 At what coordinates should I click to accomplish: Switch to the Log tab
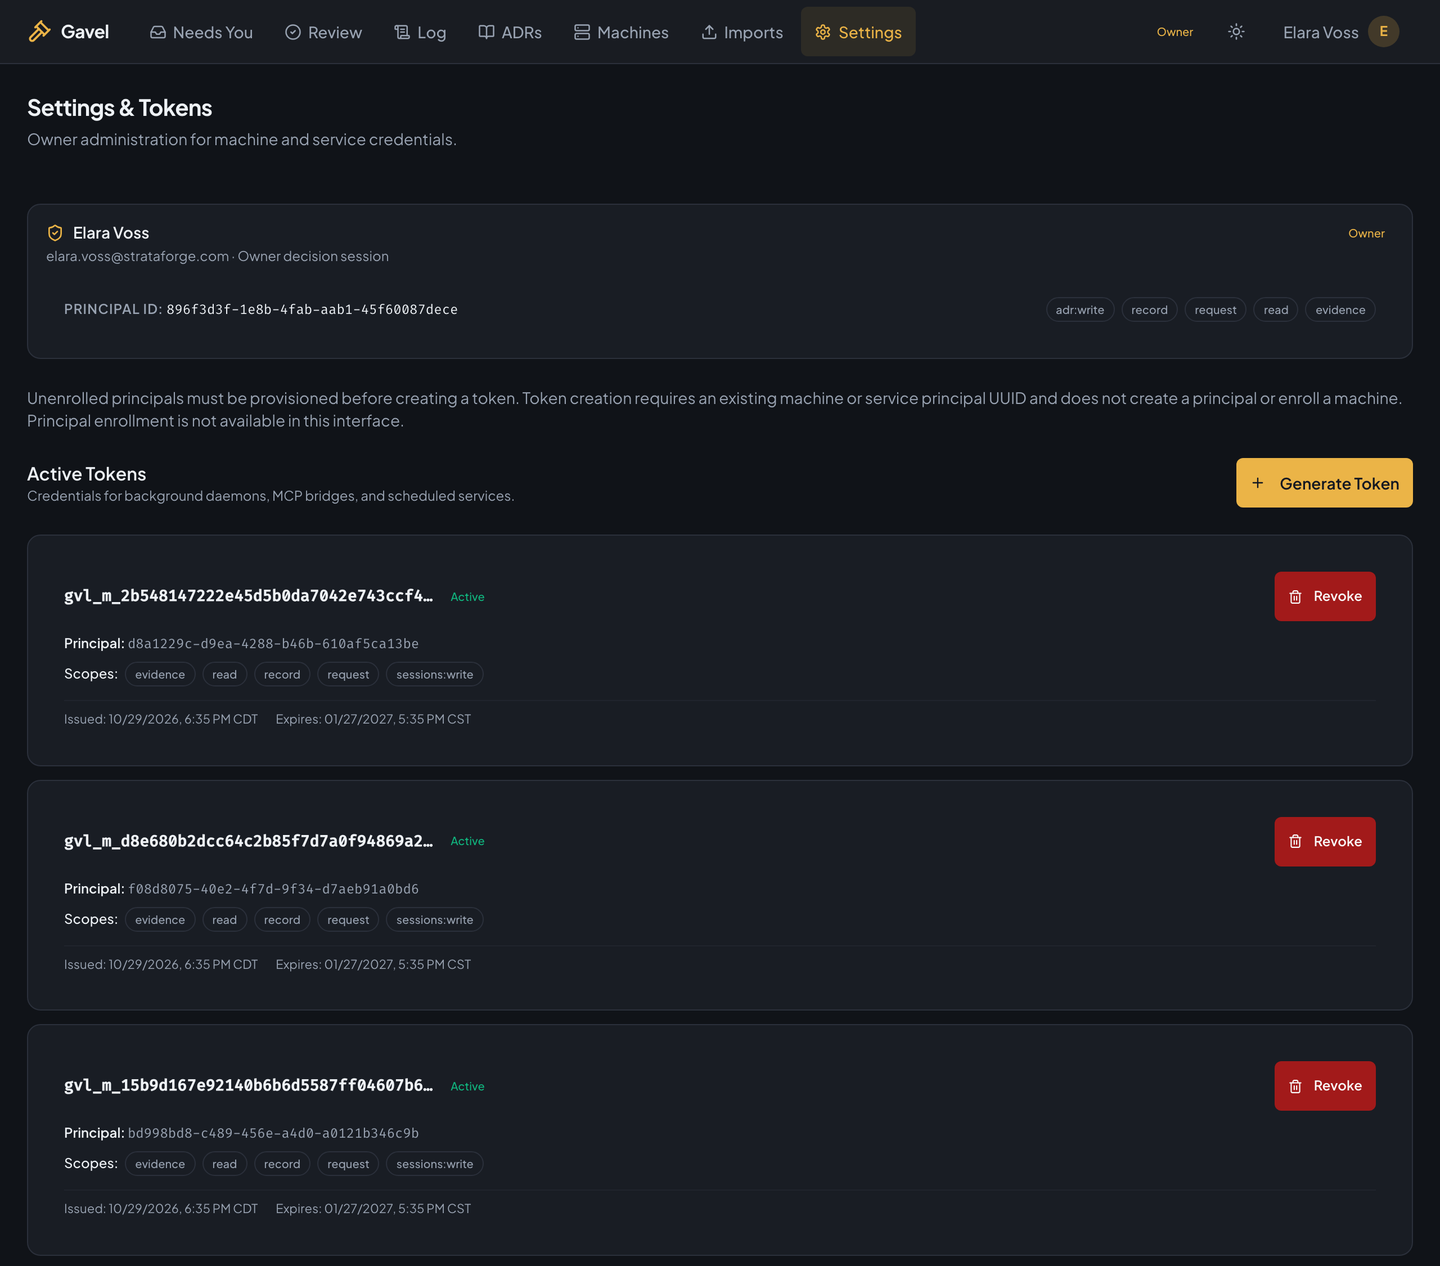[420, 32]
